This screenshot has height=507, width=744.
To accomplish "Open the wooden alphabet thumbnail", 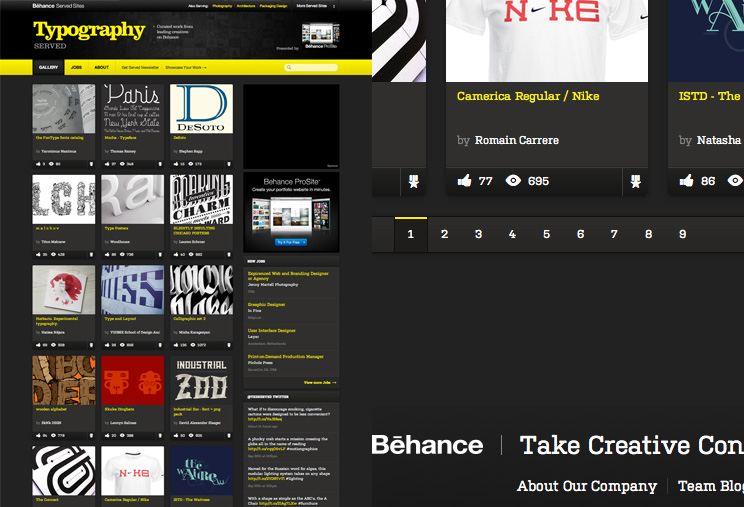I will [x=64, y=380].
